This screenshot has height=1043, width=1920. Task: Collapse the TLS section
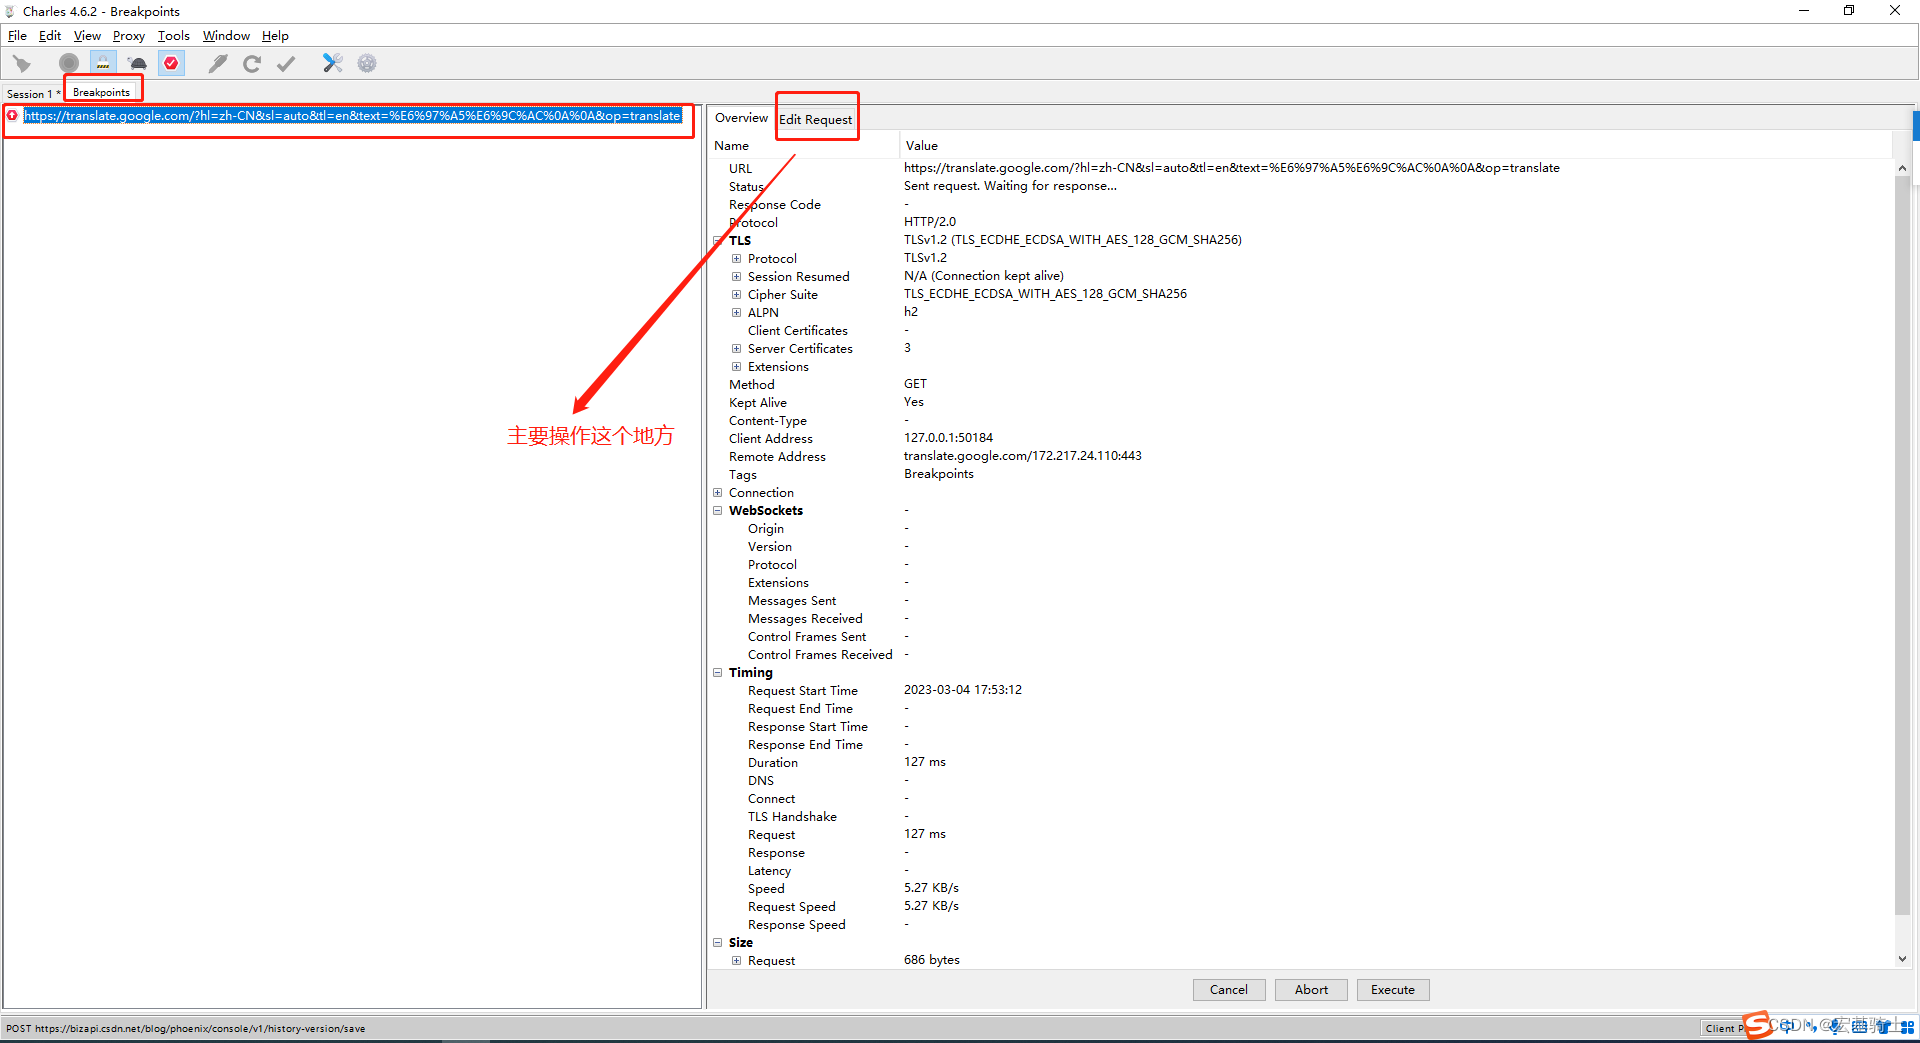717,241
